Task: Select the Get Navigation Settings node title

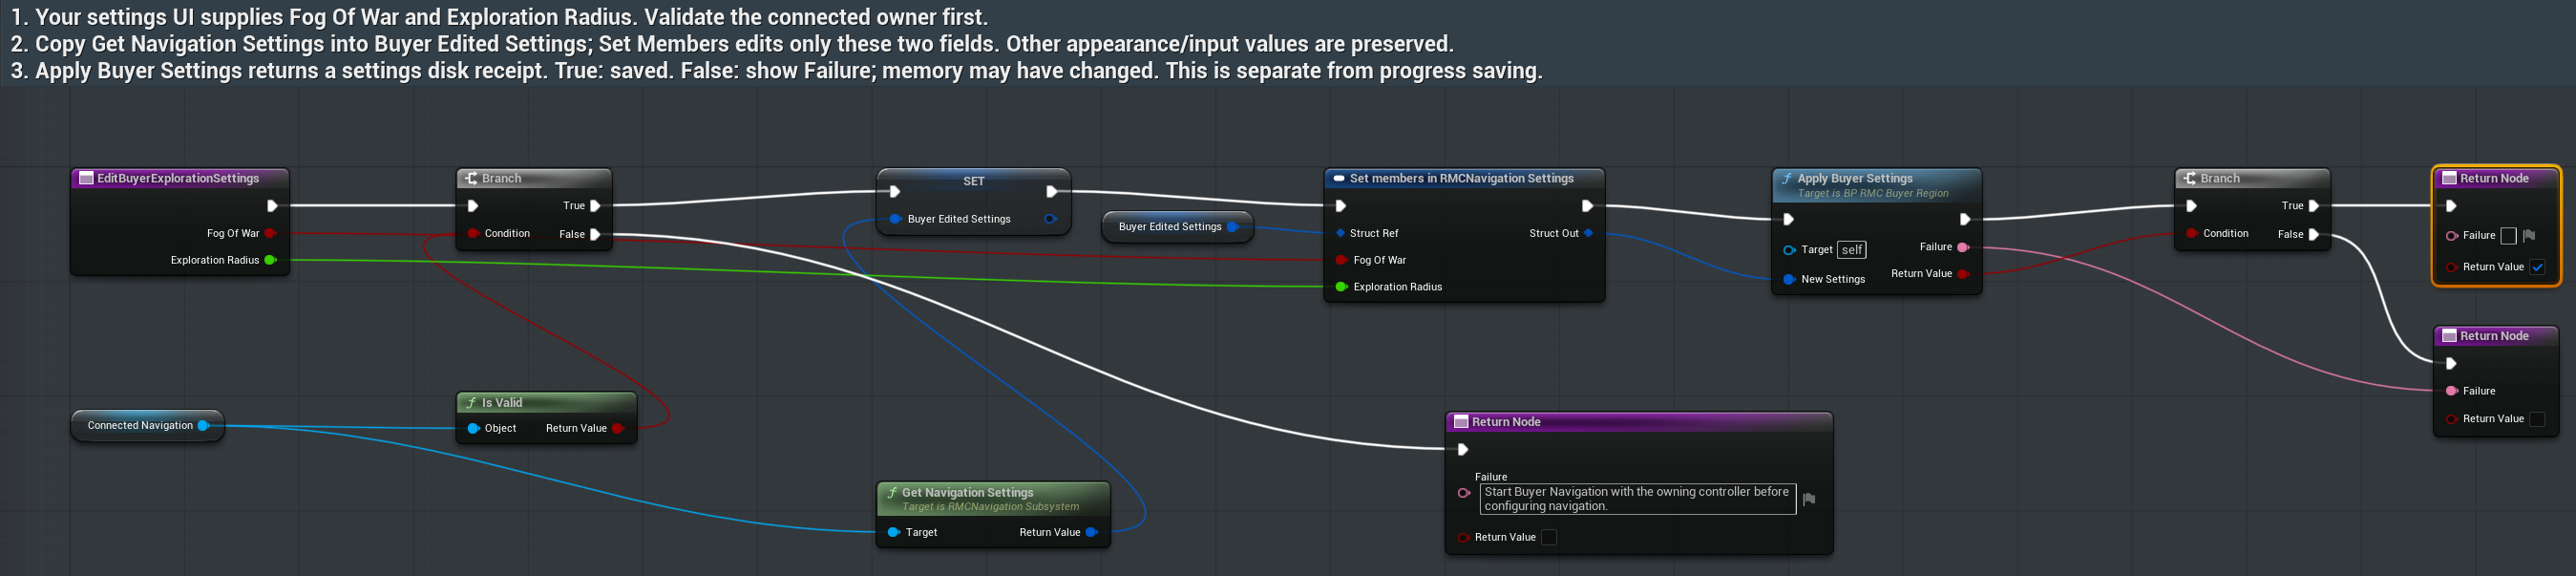Action: pyautogui.click(x=967, y=492)
